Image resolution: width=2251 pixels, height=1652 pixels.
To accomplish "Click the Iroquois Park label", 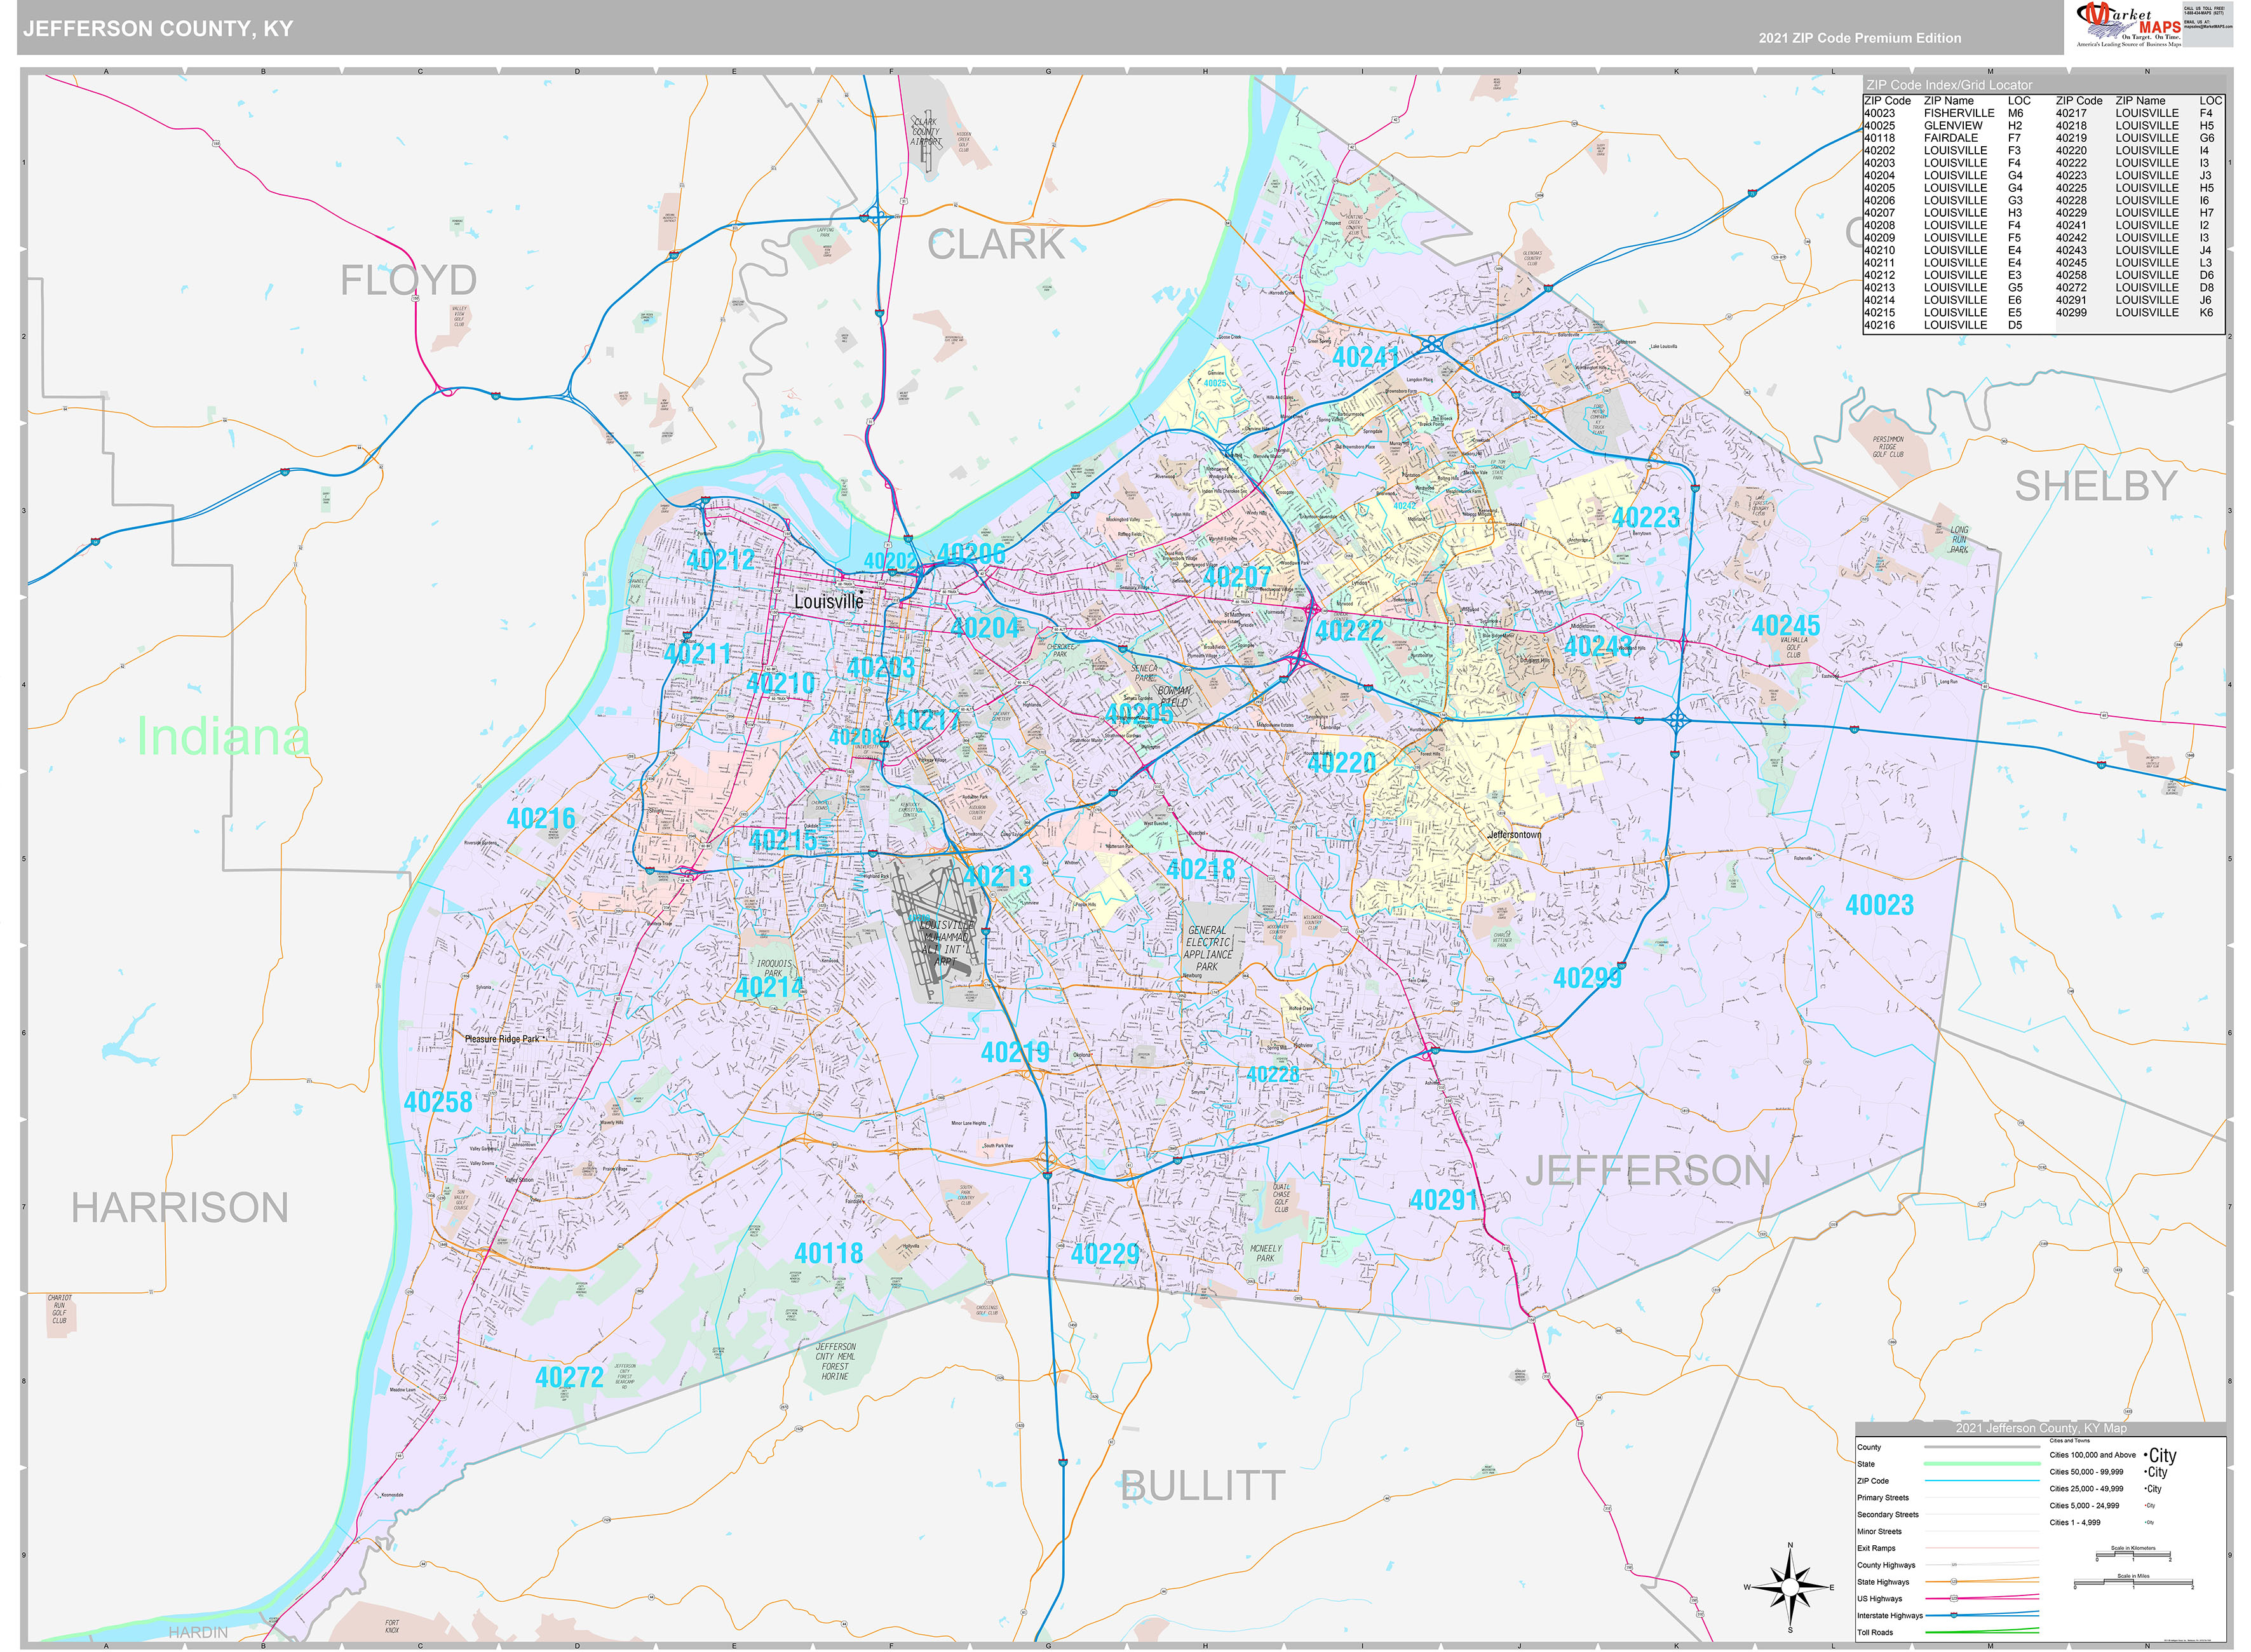I will tap(774, 969).
